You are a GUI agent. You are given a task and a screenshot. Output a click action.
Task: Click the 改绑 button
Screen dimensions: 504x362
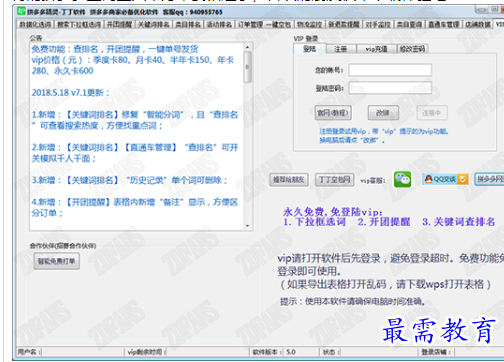tap(383, 113)
